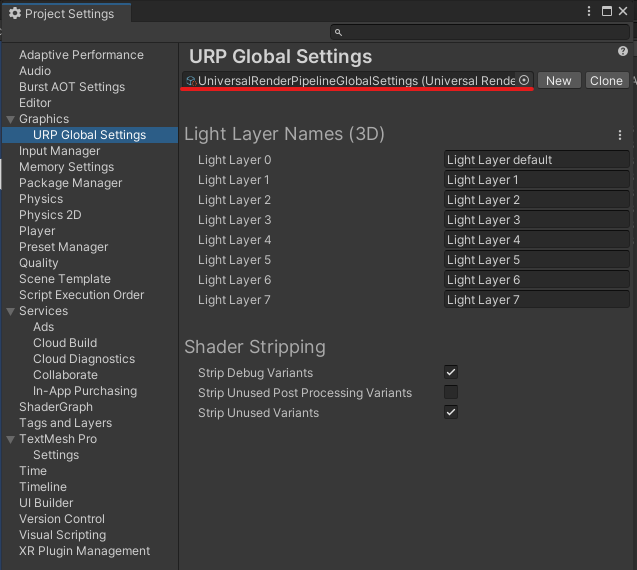Image resolution: width=637 pixels, height=570 pixels.
Task: Open Version Control settings
Action: pyautogui.click(x=62, y=519)
